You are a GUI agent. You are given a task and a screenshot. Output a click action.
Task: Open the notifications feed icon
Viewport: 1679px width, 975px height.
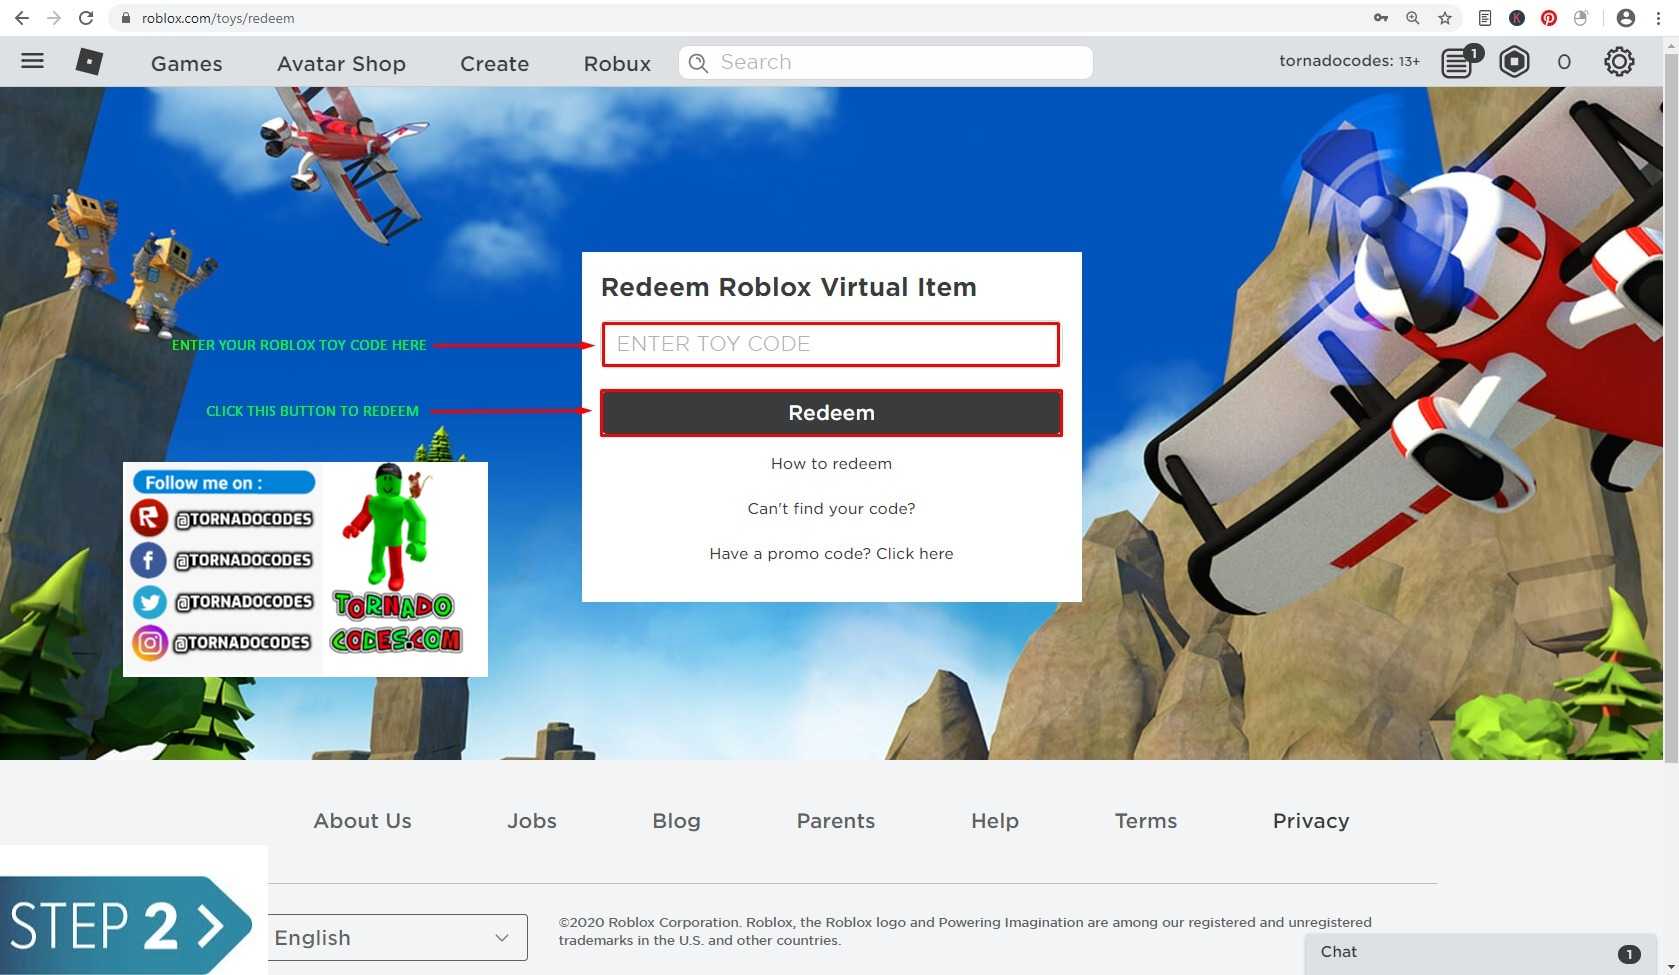click(x=1459, y=62)
